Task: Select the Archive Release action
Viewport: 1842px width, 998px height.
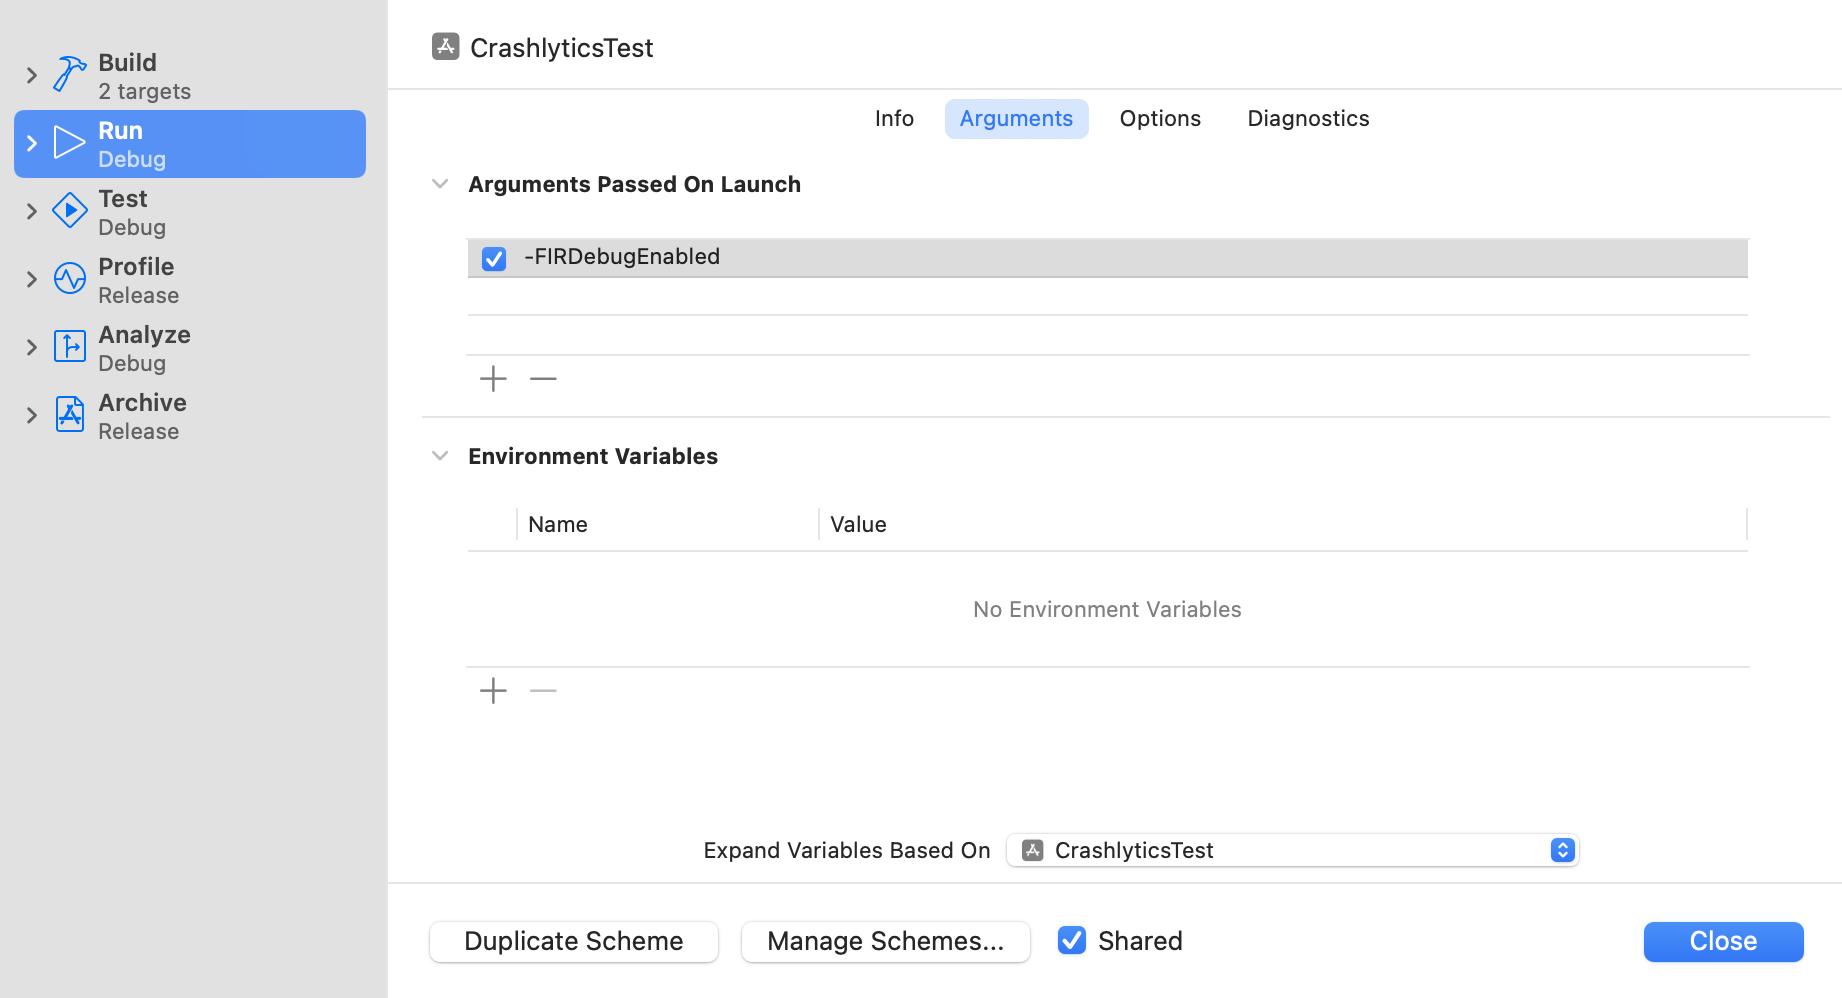Action: (190, 416)
